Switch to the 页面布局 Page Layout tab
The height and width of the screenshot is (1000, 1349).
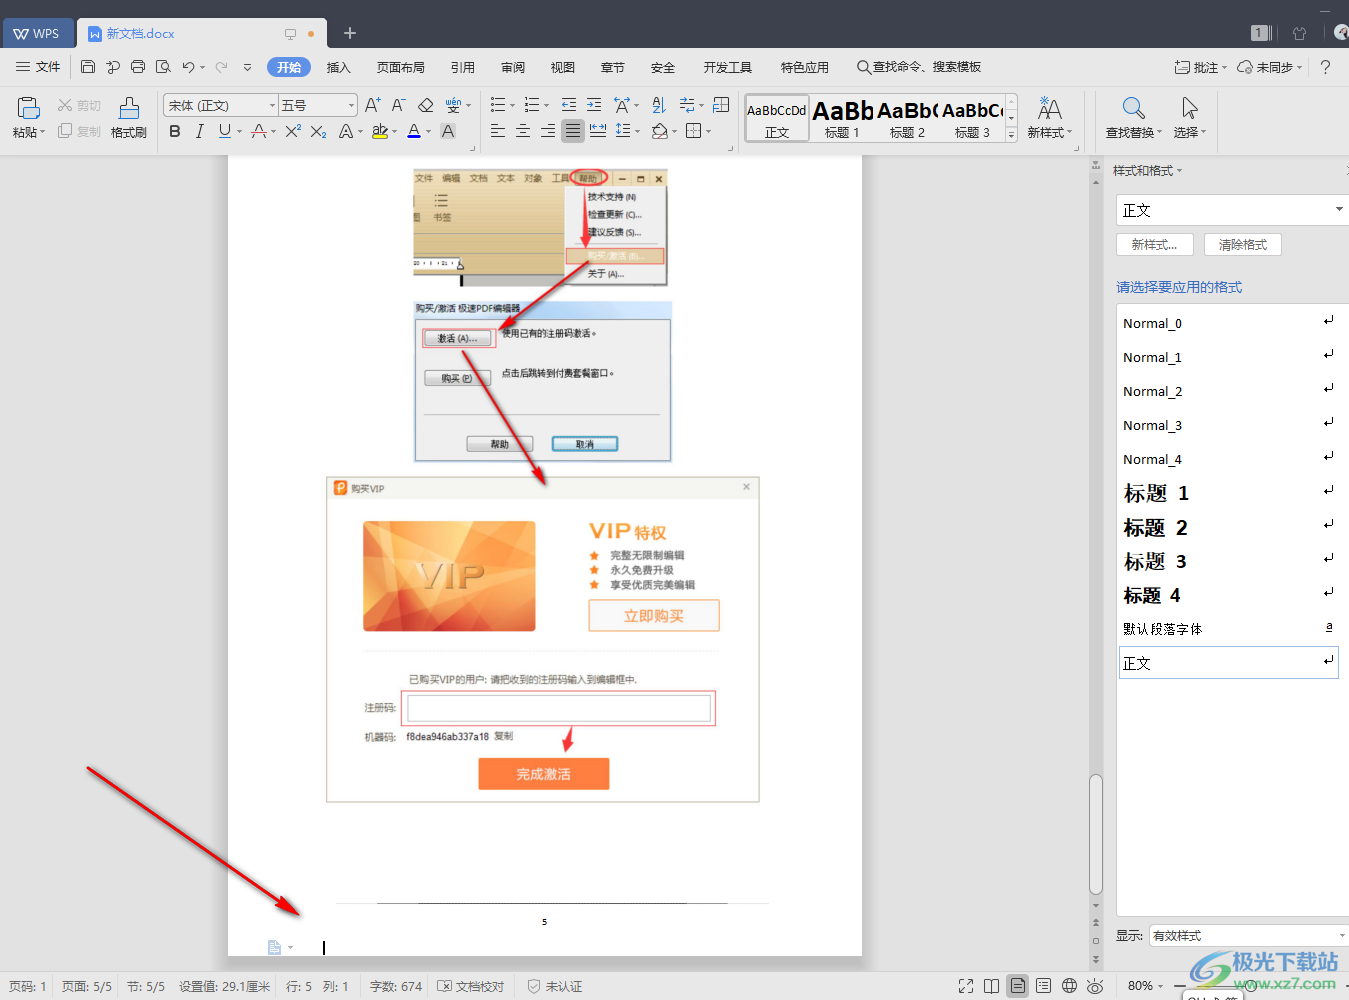click(x=401, y=67)
